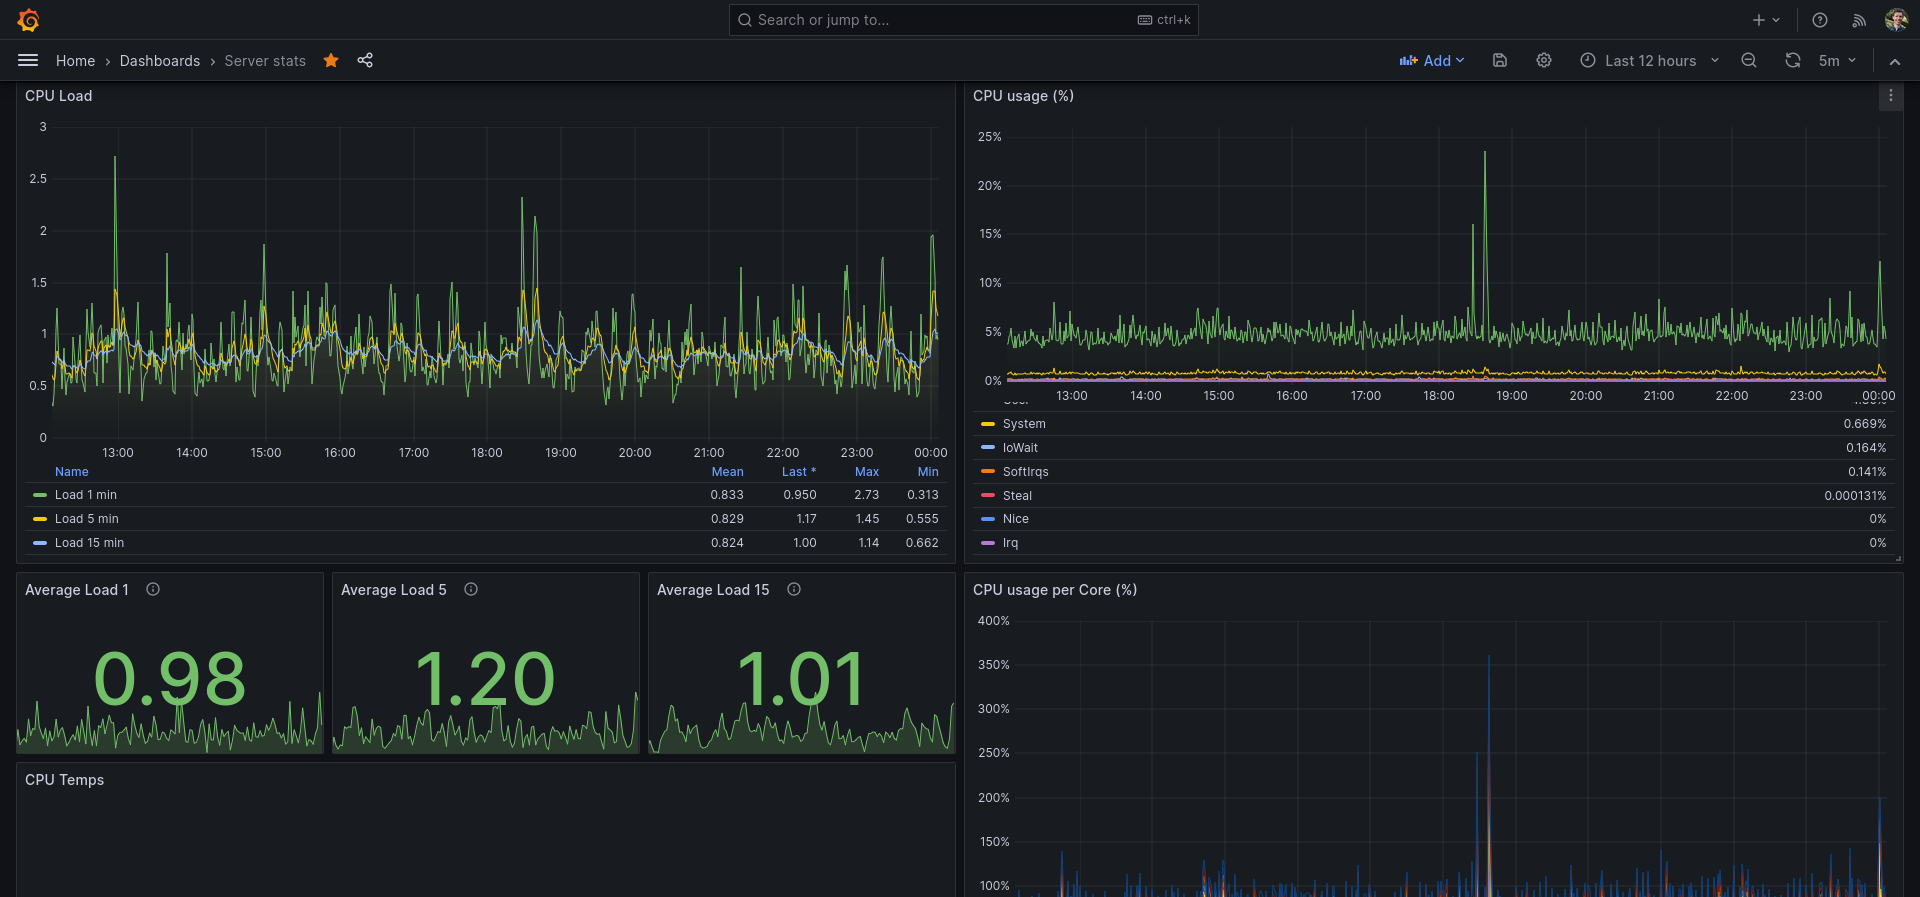Go to Home breadcrumb
This screenshot has width=1920, height=897.
(x=75, y=61)
